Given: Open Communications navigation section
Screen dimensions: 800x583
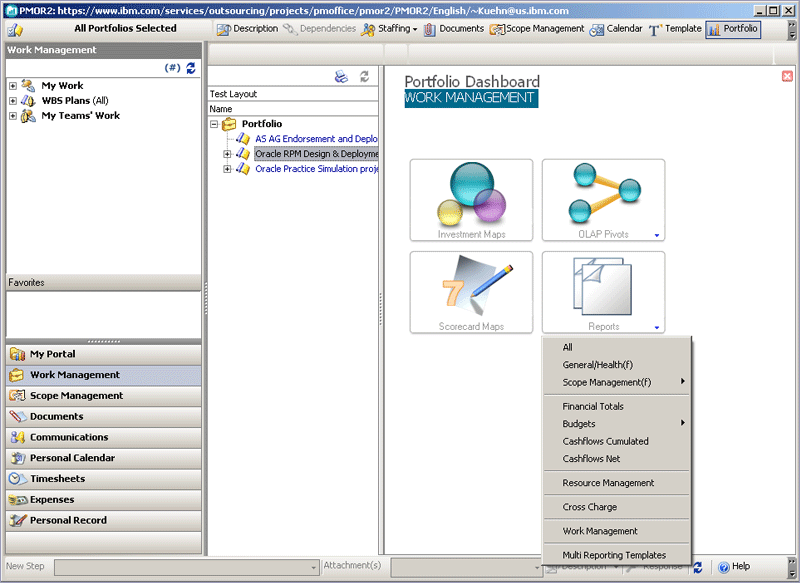Looking at the screenshot, I should (104, 438).
